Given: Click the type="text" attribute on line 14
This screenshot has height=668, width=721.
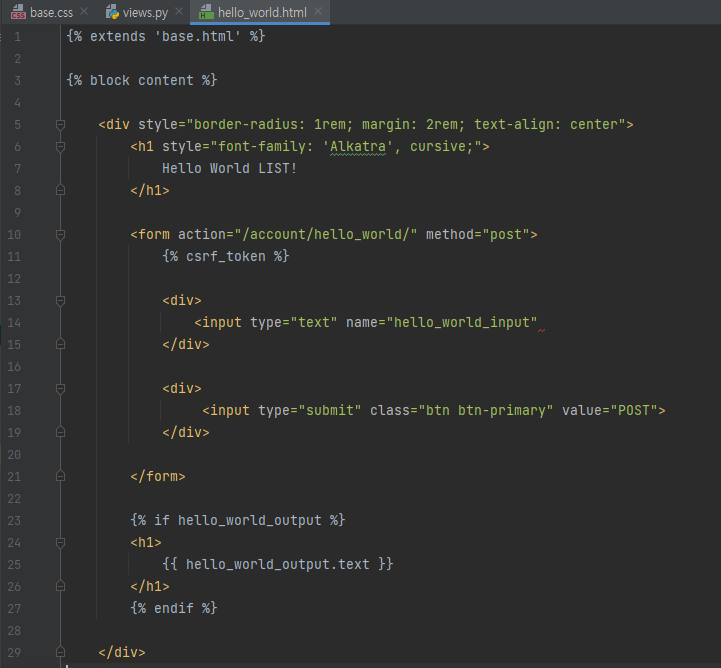Looking at the screenshot, I should (294, 322).
